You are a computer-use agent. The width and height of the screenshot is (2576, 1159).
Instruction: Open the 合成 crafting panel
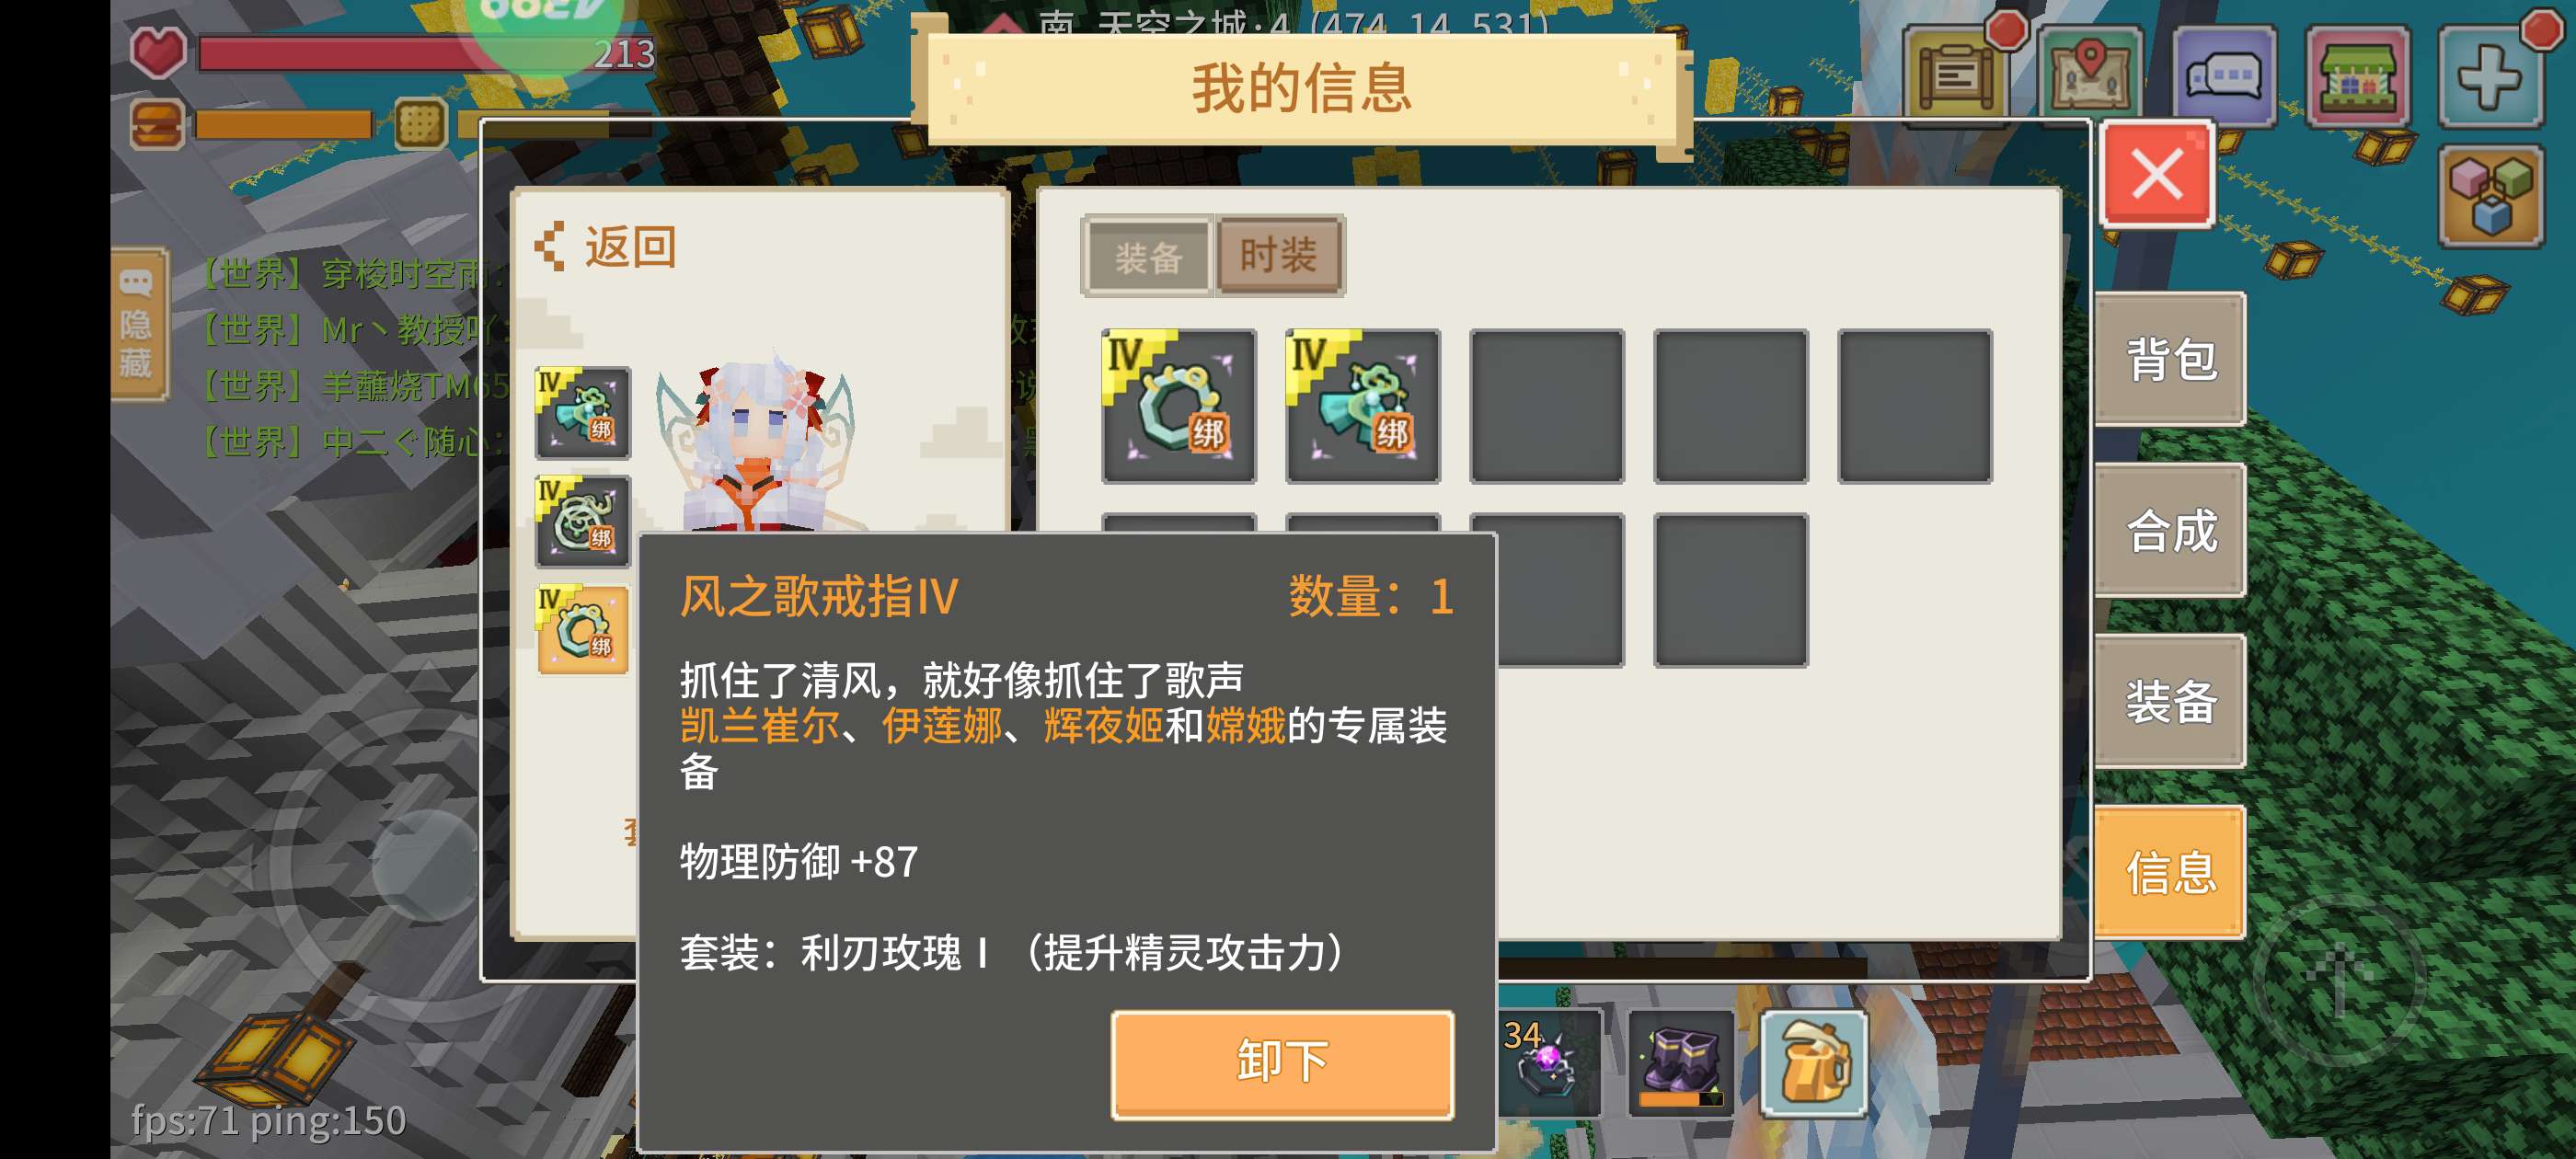pyautogui.click(x=2170, y=530)
